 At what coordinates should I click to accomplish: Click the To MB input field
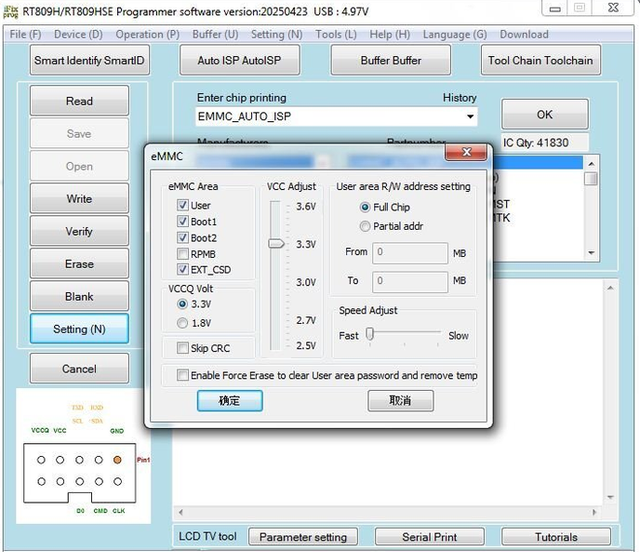[x=410, y=282]
